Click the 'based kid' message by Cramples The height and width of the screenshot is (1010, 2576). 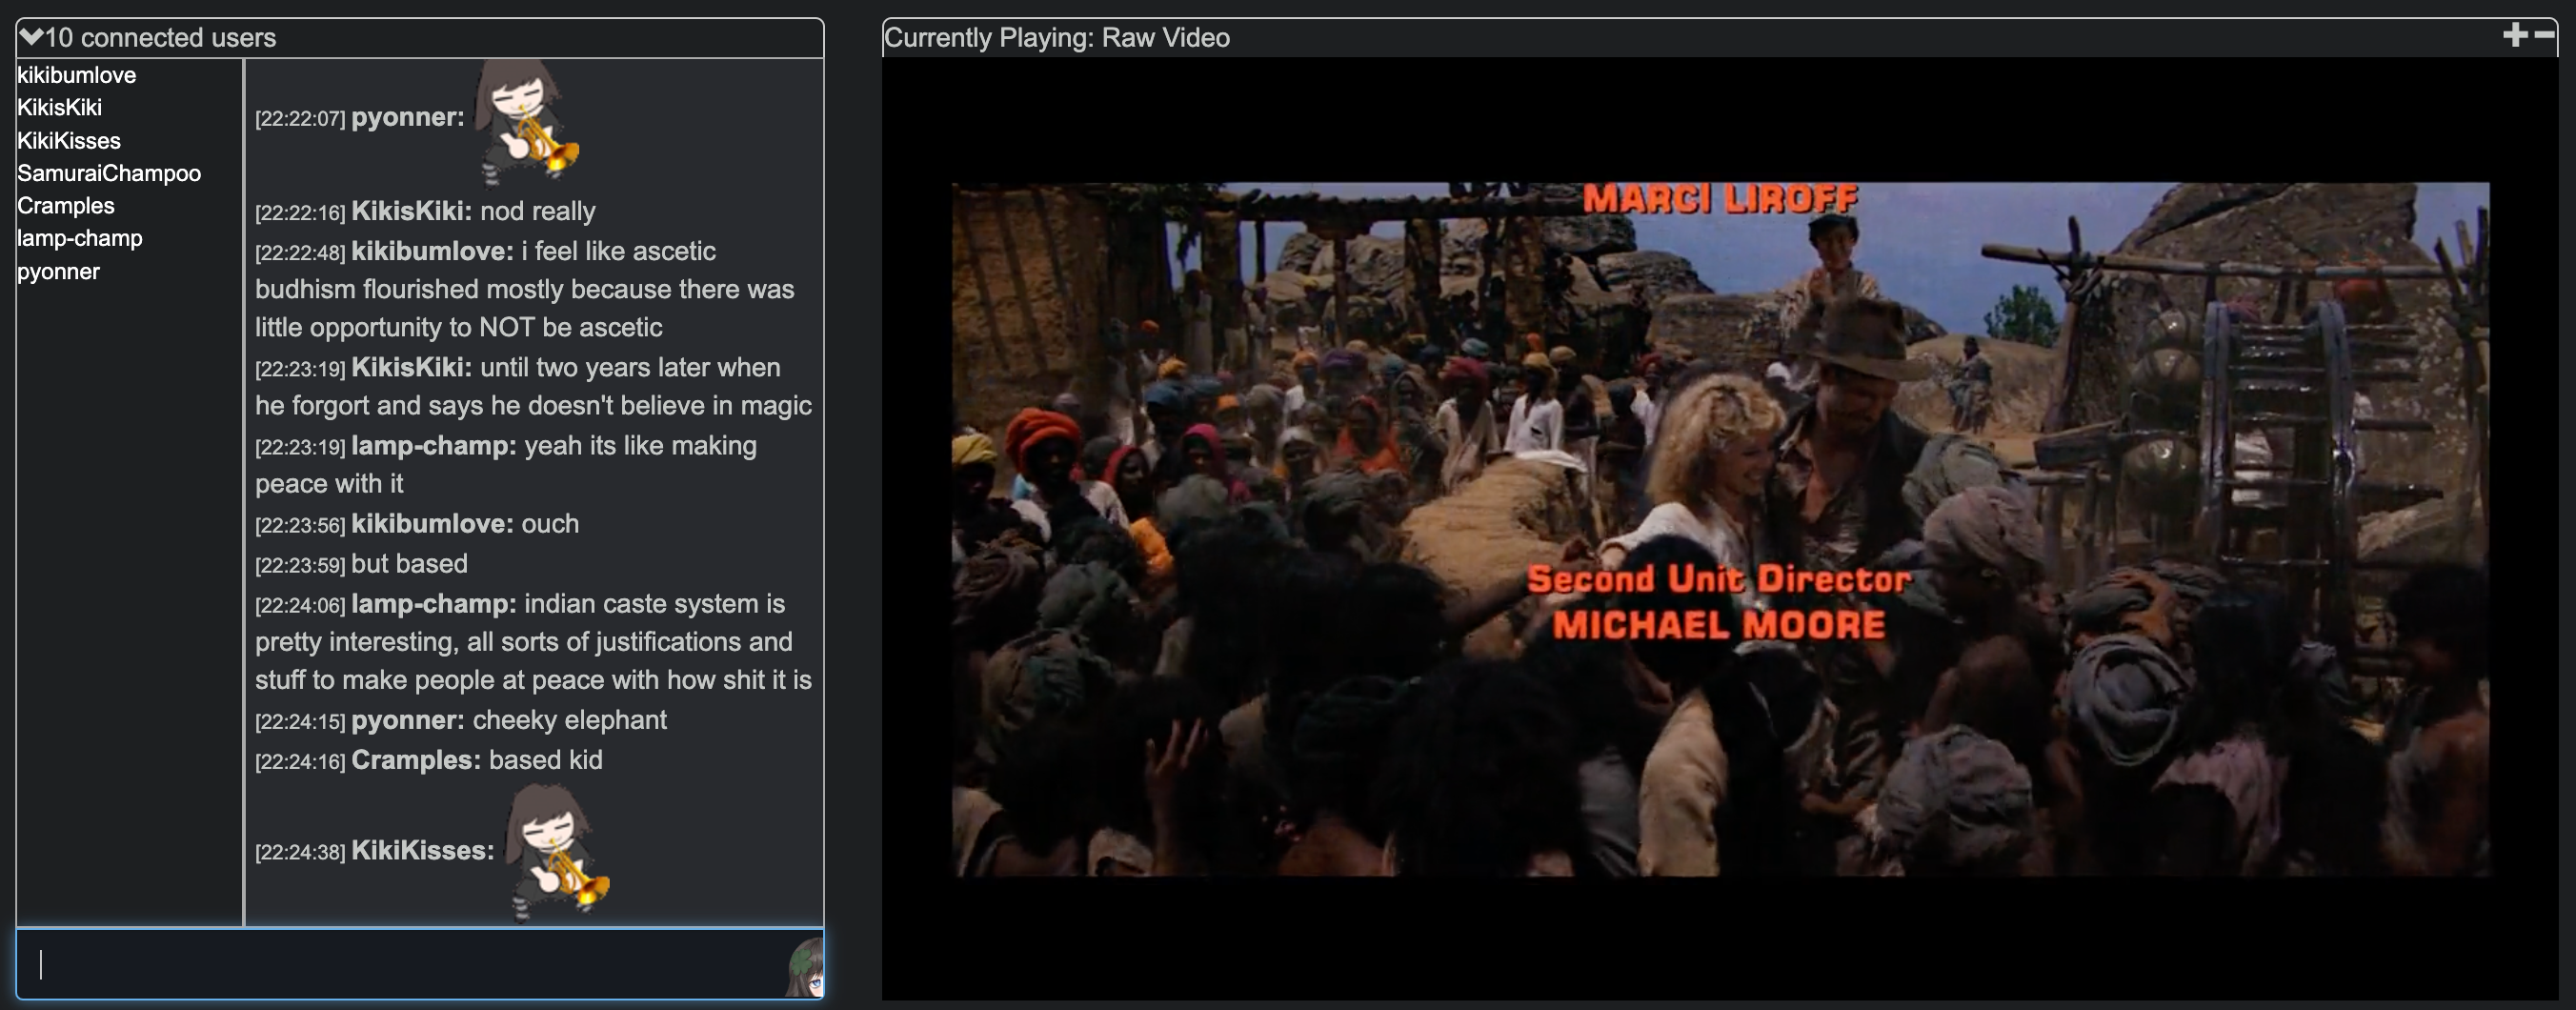tap(546, 760)
